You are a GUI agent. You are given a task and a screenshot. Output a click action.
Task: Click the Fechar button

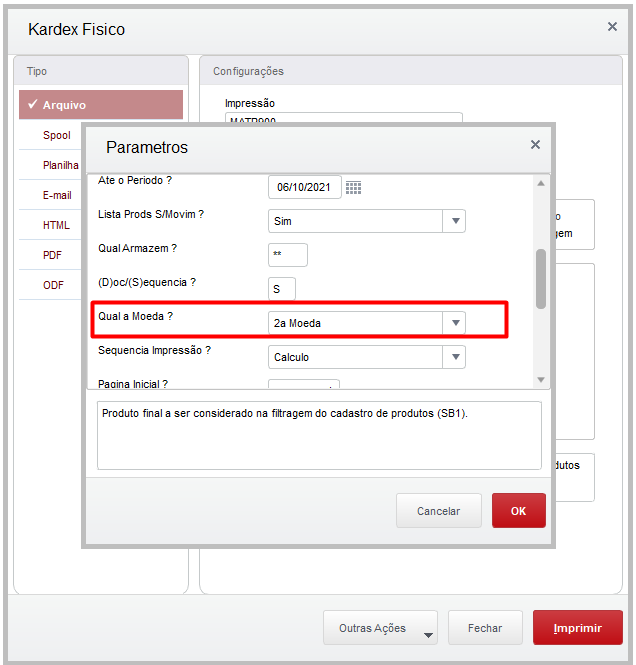click(x=485, y=628)
